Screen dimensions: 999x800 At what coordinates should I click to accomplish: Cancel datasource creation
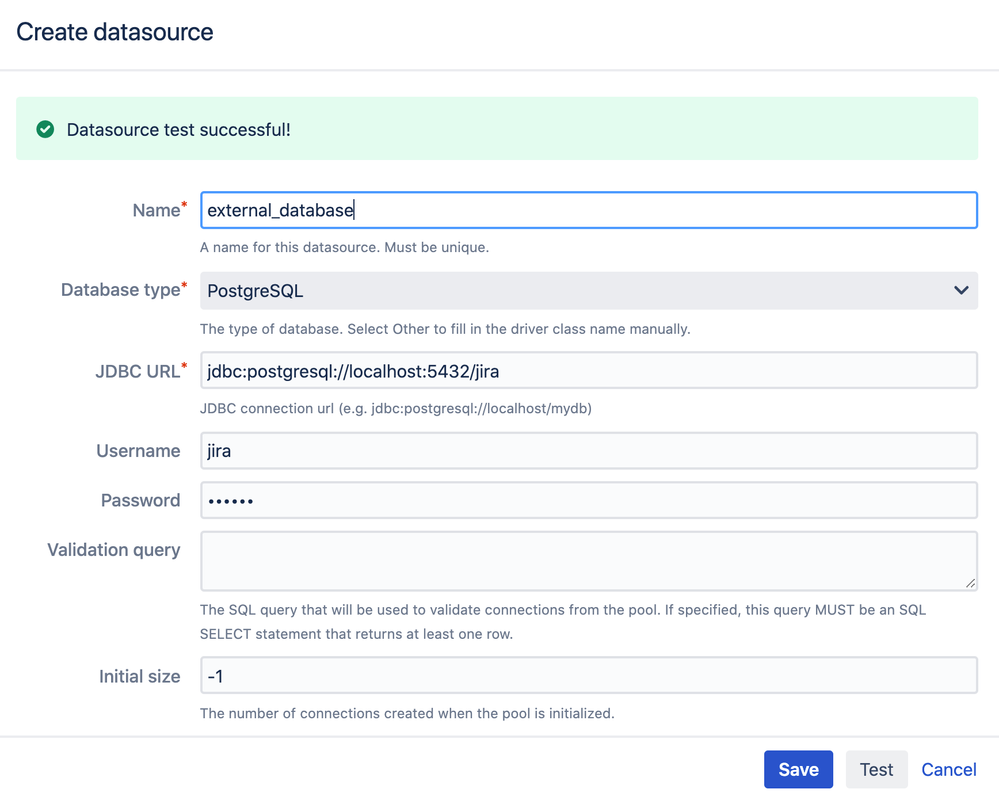pyautogui.click(x=948, y=769)
